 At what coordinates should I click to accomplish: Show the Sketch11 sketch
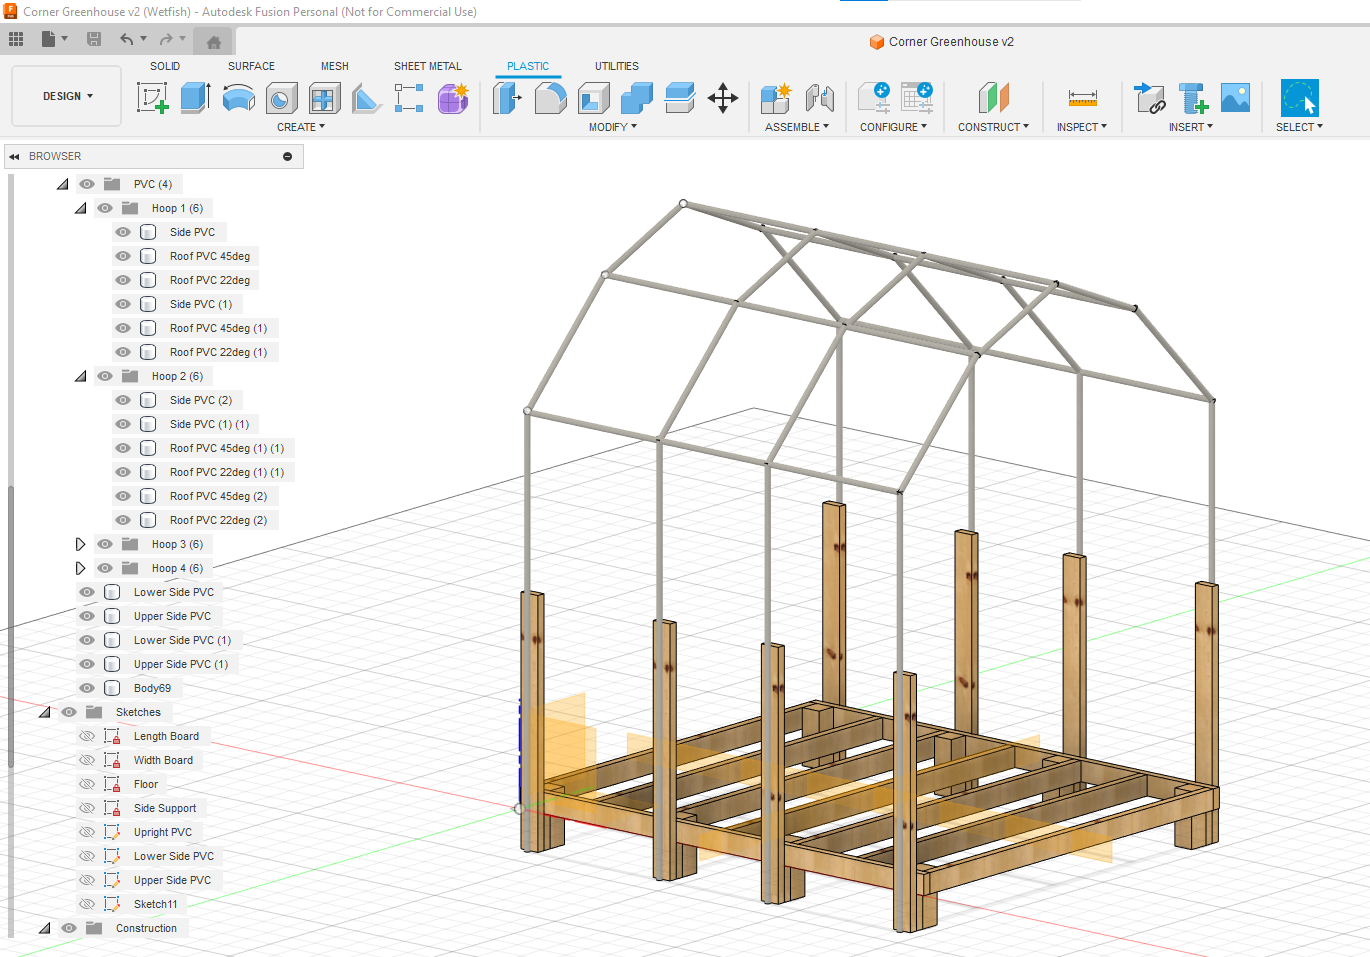tap(87, 904)
